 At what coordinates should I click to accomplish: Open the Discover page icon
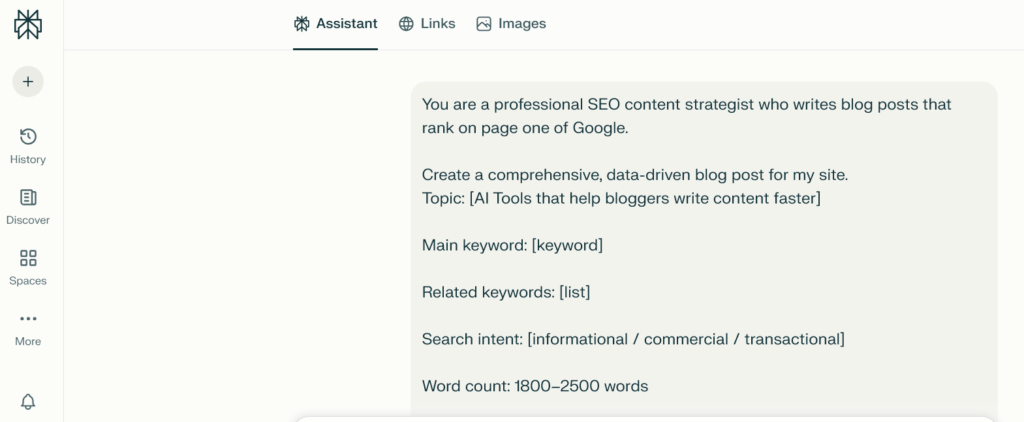(28, 198)
